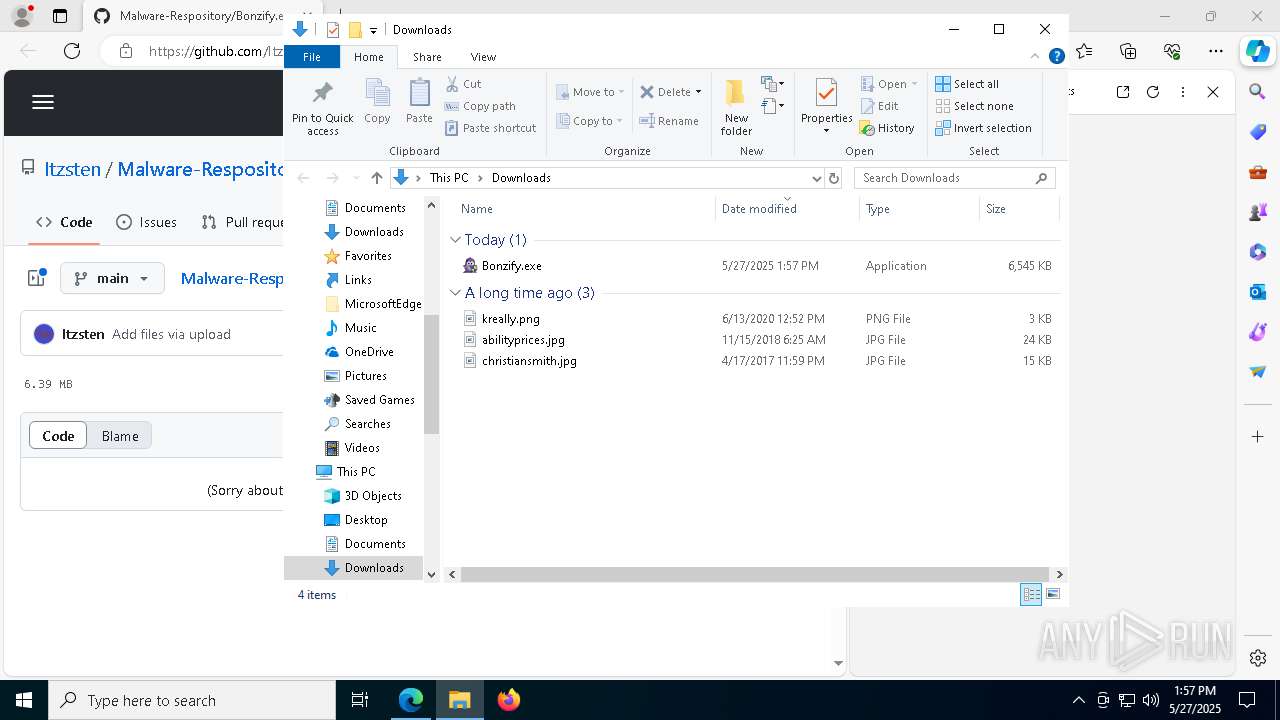Click the Search Downloads field
Screen dimensions: 1280x720
tap(954, 178)
